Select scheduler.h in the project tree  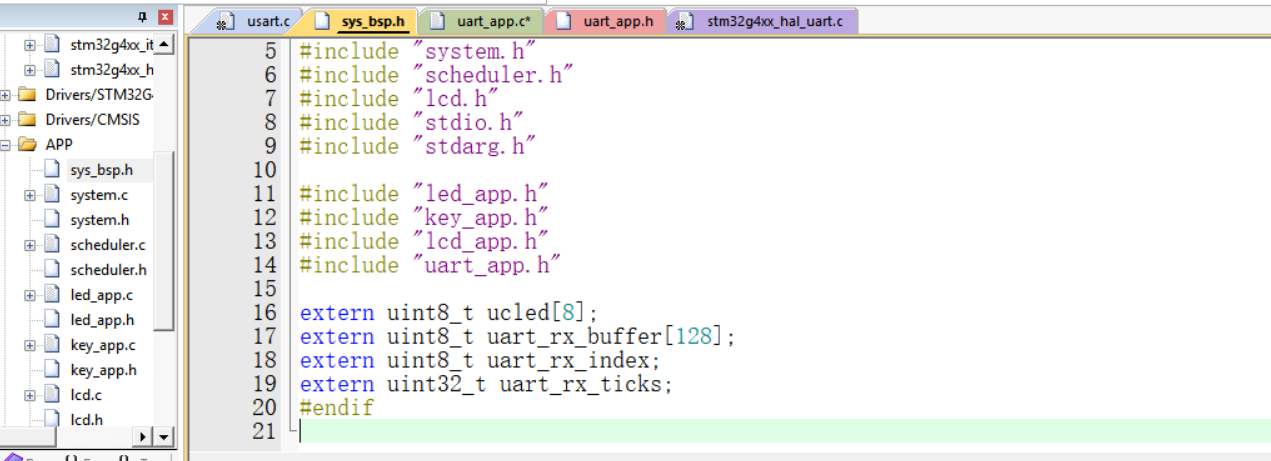click(x=109, y=270)
